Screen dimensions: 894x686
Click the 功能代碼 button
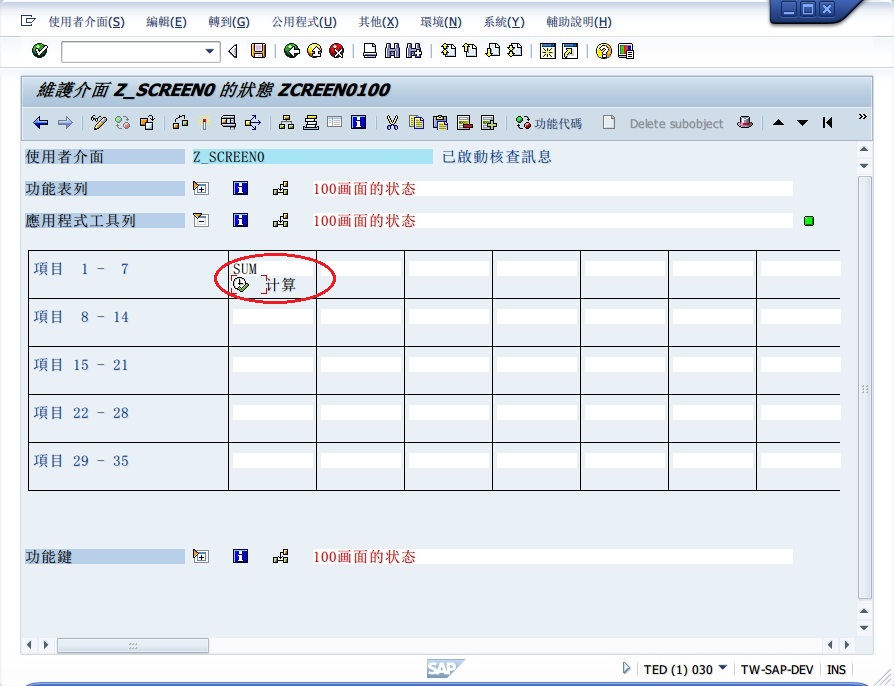click(548, 123)
